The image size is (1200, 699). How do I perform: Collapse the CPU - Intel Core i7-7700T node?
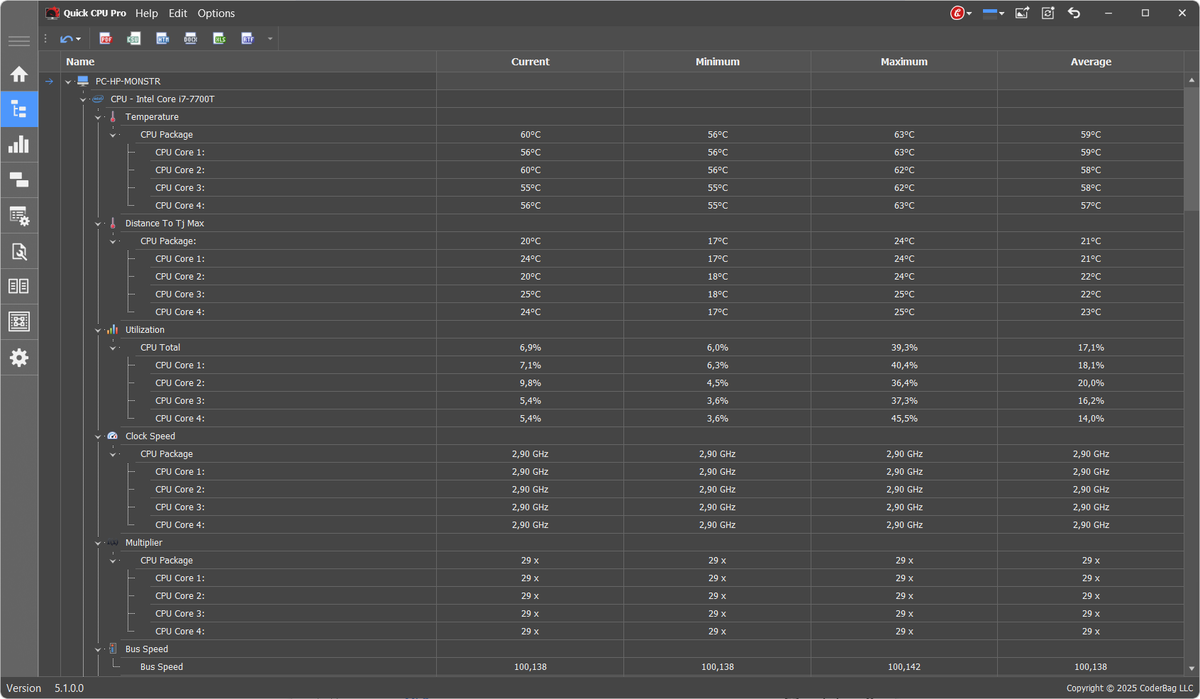coord(83,100)
